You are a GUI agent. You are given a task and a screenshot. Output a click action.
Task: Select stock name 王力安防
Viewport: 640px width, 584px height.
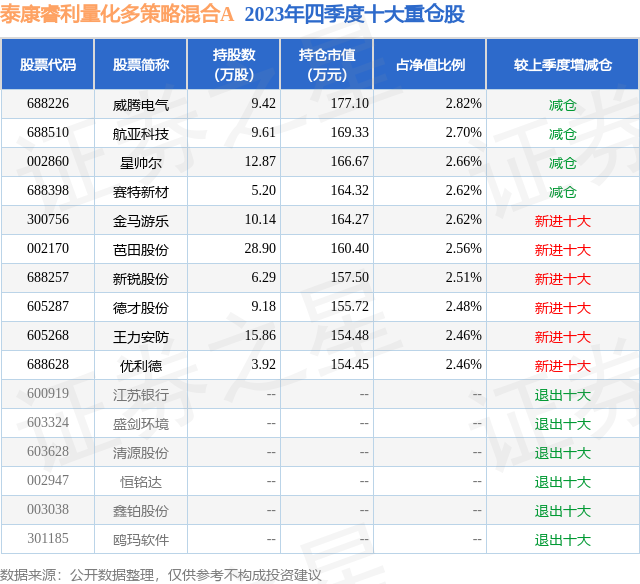(x=141, y=337)
